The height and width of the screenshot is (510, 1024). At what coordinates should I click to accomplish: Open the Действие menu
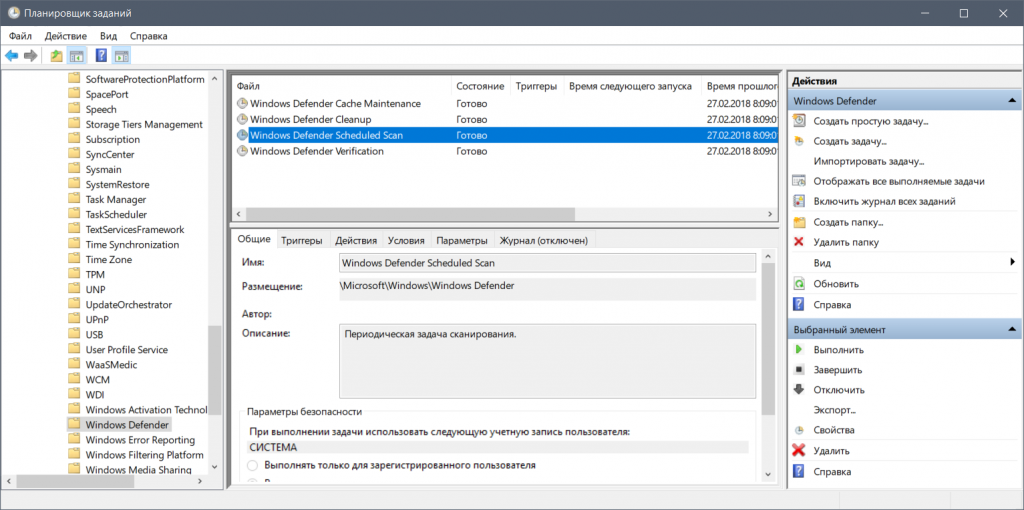tap(64, 36)
